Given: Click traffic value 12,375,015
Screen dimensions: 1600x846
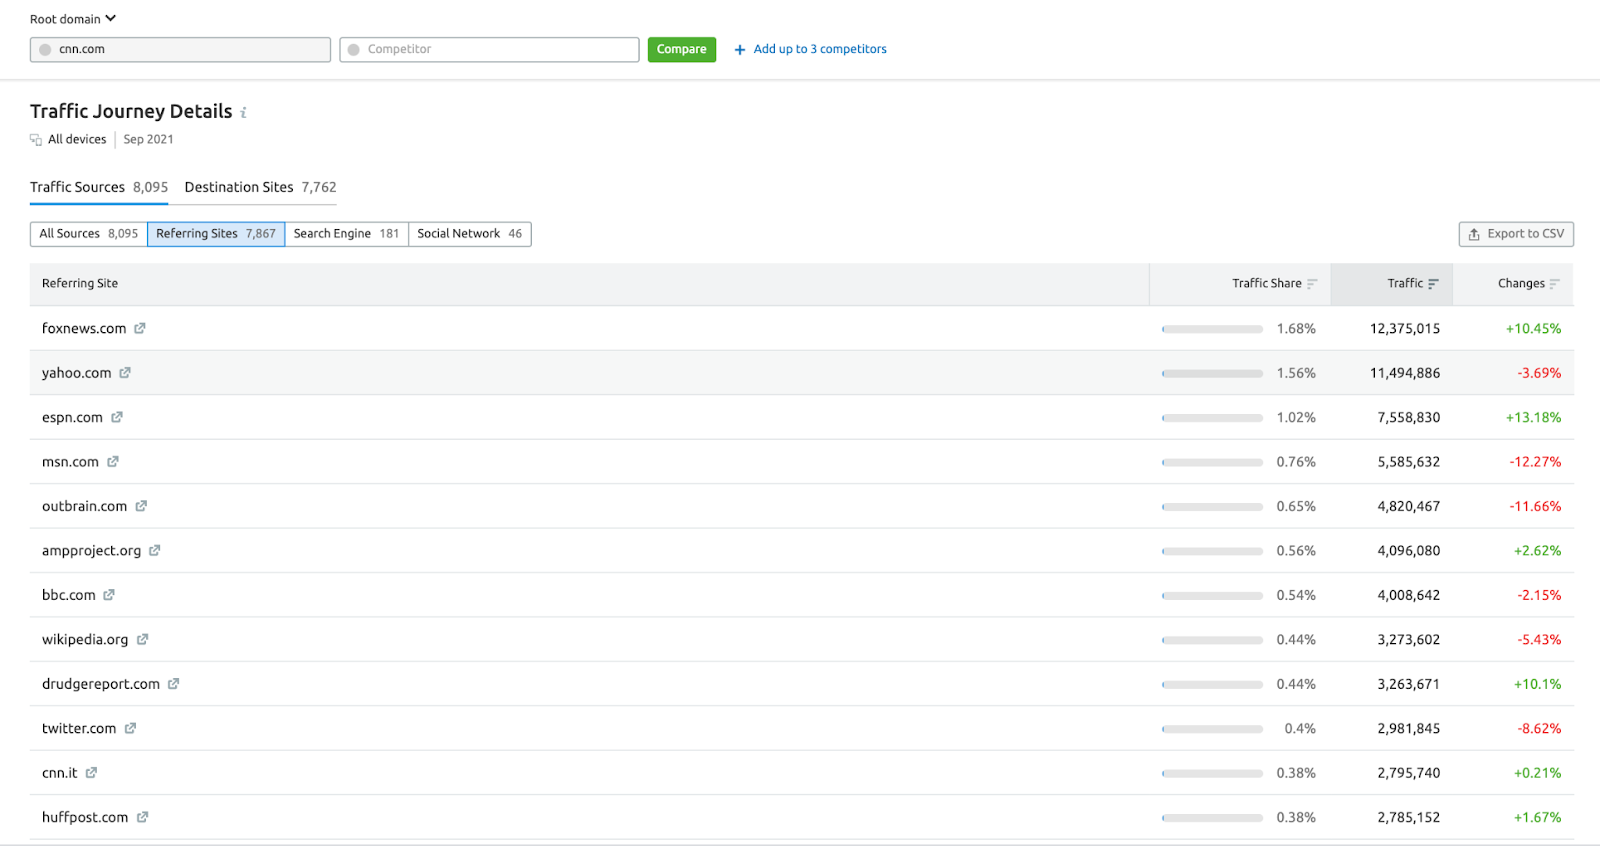Looking at the screenshot, I should [x=1405, y=329].
